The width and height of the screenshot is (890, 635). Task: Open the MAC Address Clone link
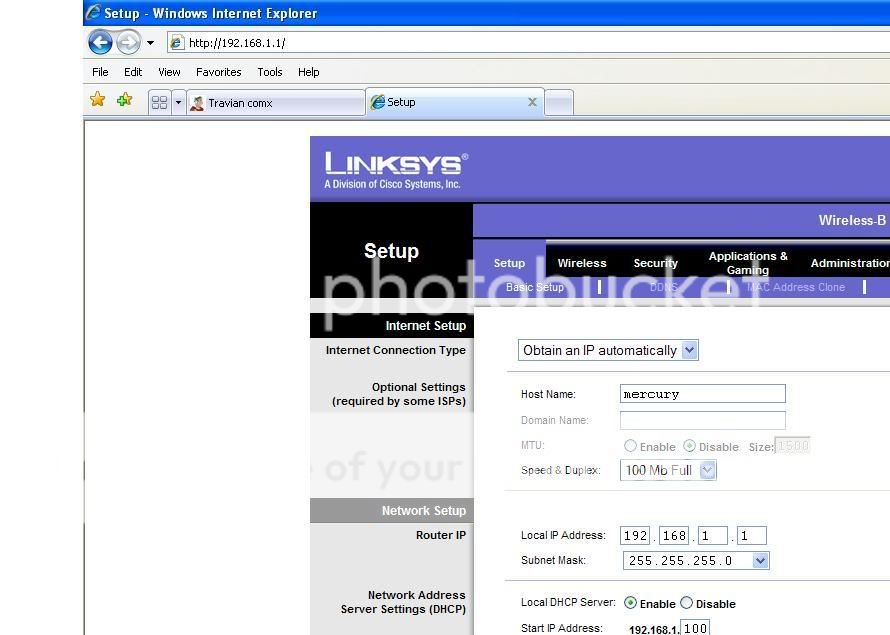click(796, 287)
